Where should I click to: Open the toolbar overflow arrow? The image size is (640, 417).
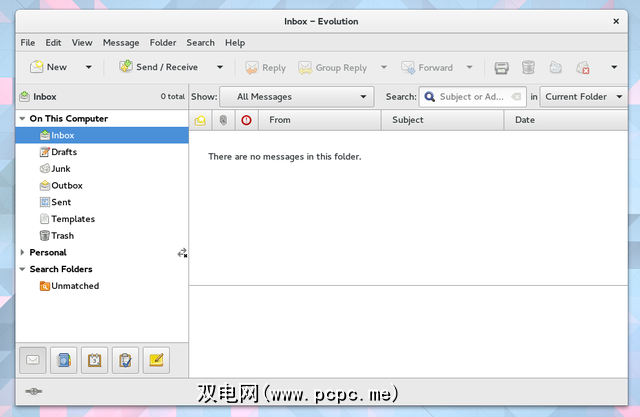pyautogui.click(x=614, y=67)
